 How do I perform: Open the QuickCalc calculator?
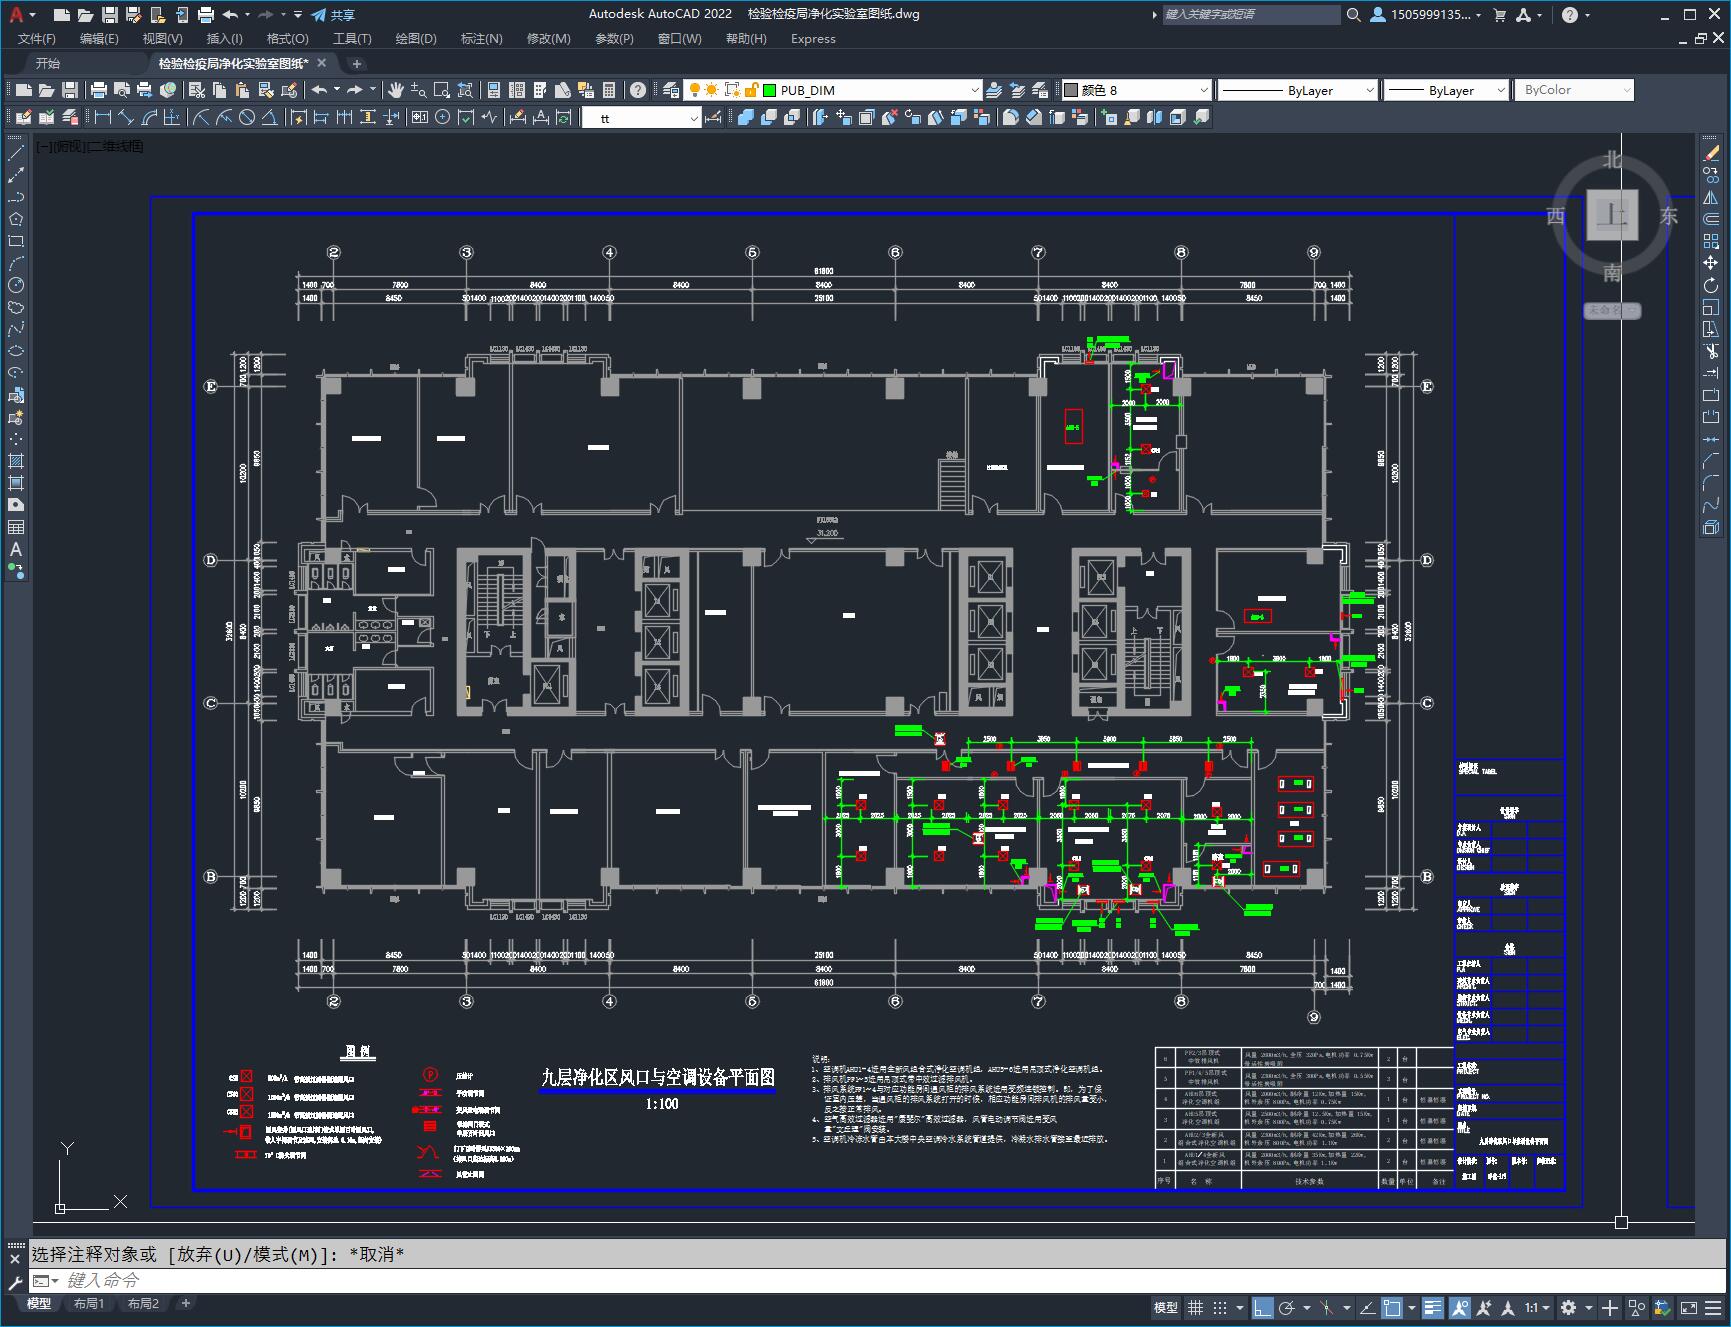pos(609,90)
